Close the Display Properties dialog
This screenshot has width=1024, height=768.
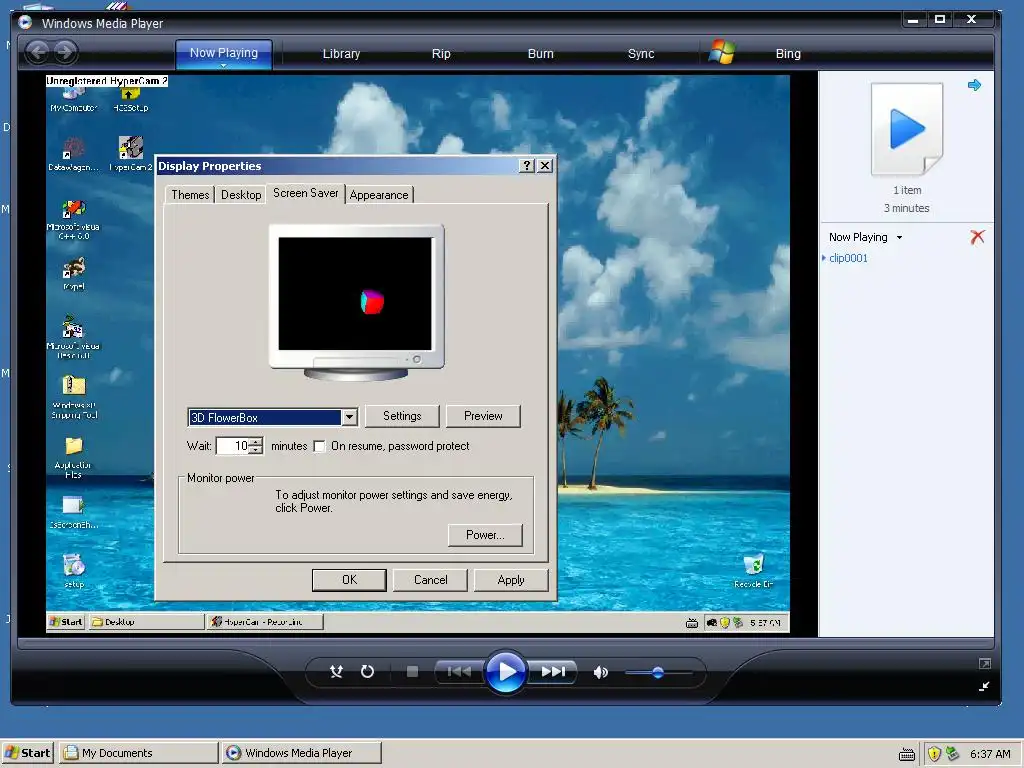point(545,166)
